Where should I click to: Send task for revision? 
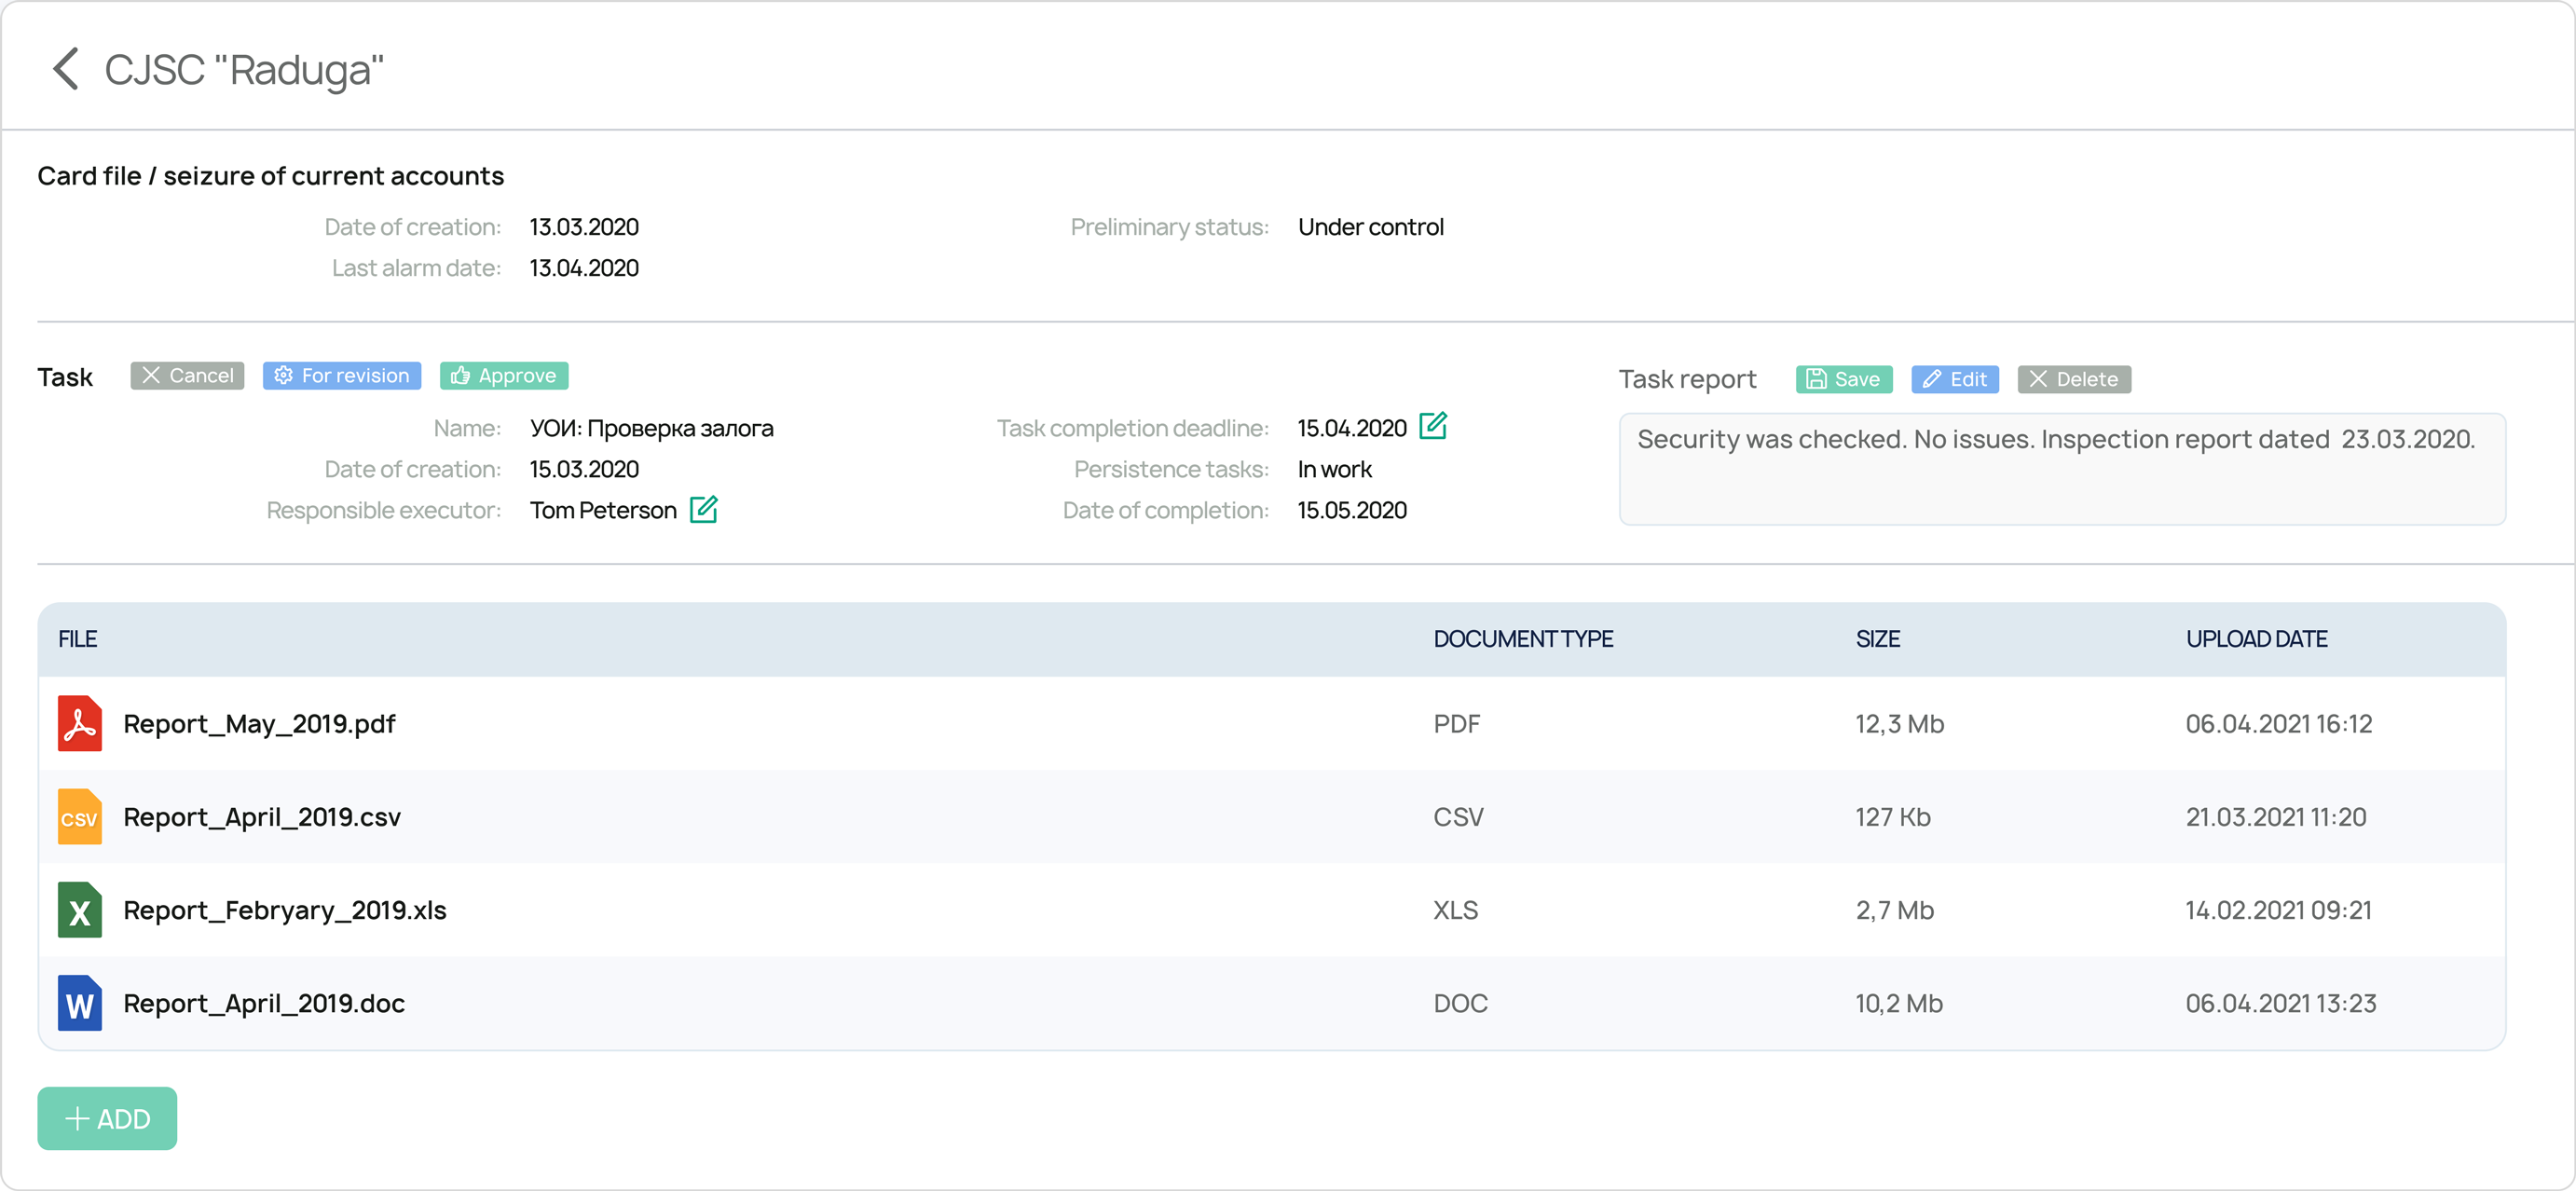pyautogui.click(x=342, y=376)
